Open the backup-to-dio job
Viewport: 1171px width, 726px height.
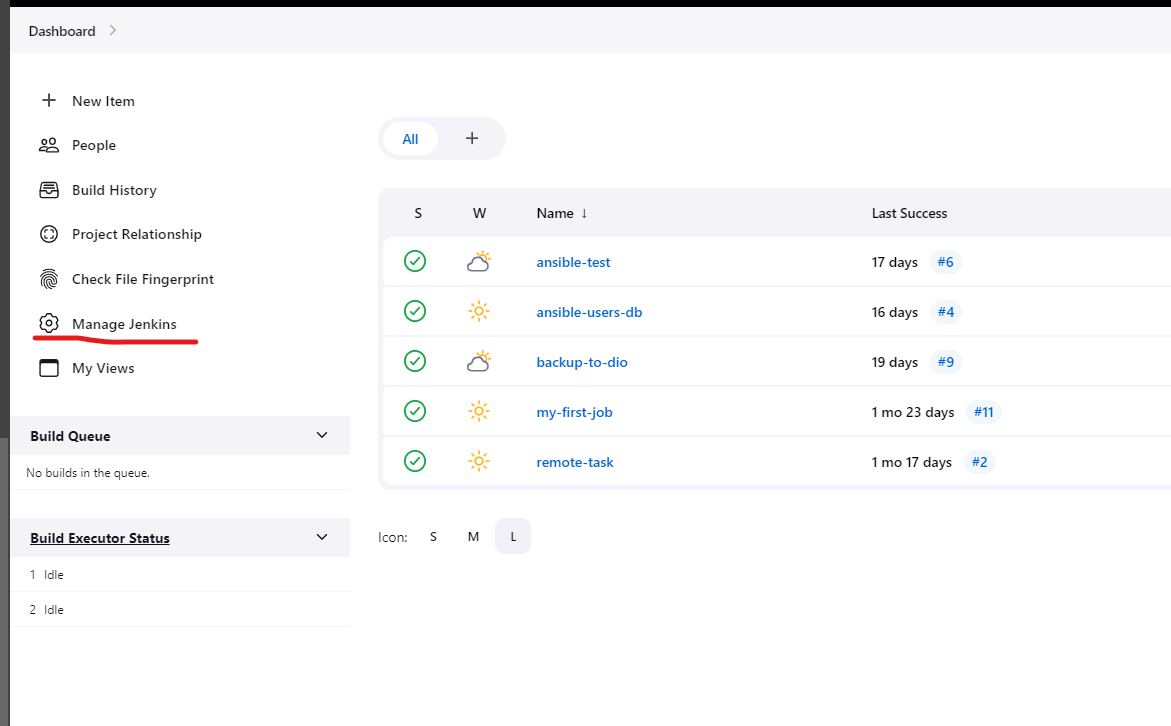coord(582,362)
